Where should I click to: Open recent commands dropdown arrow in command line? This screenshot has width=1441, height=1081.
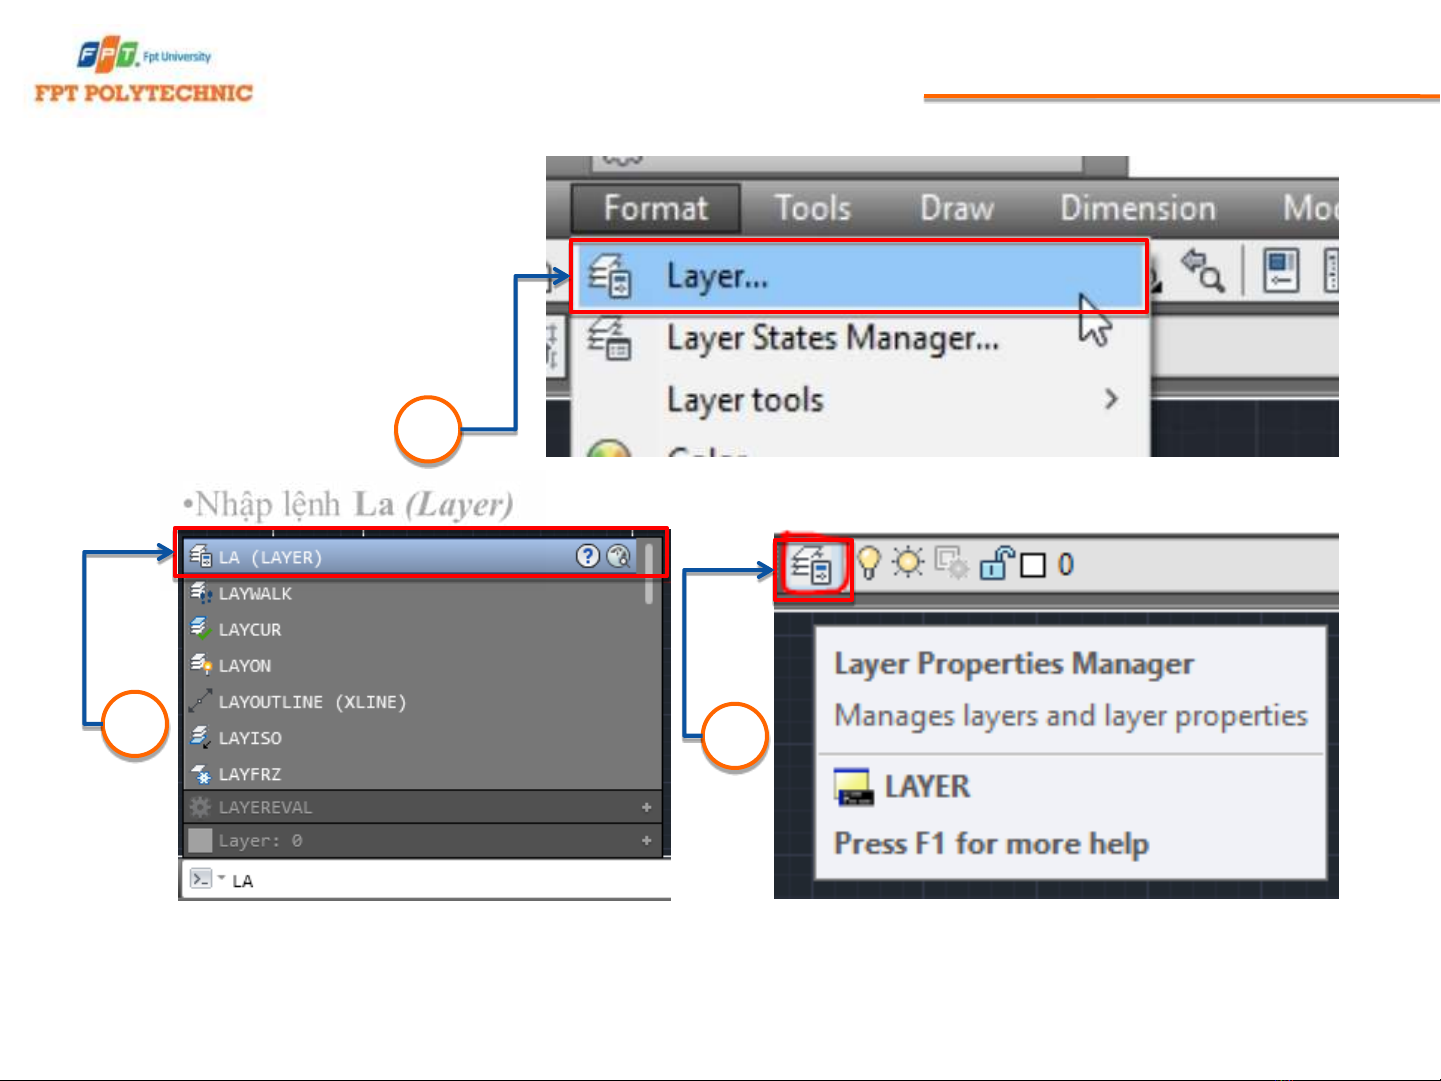[x=221, y=878]
